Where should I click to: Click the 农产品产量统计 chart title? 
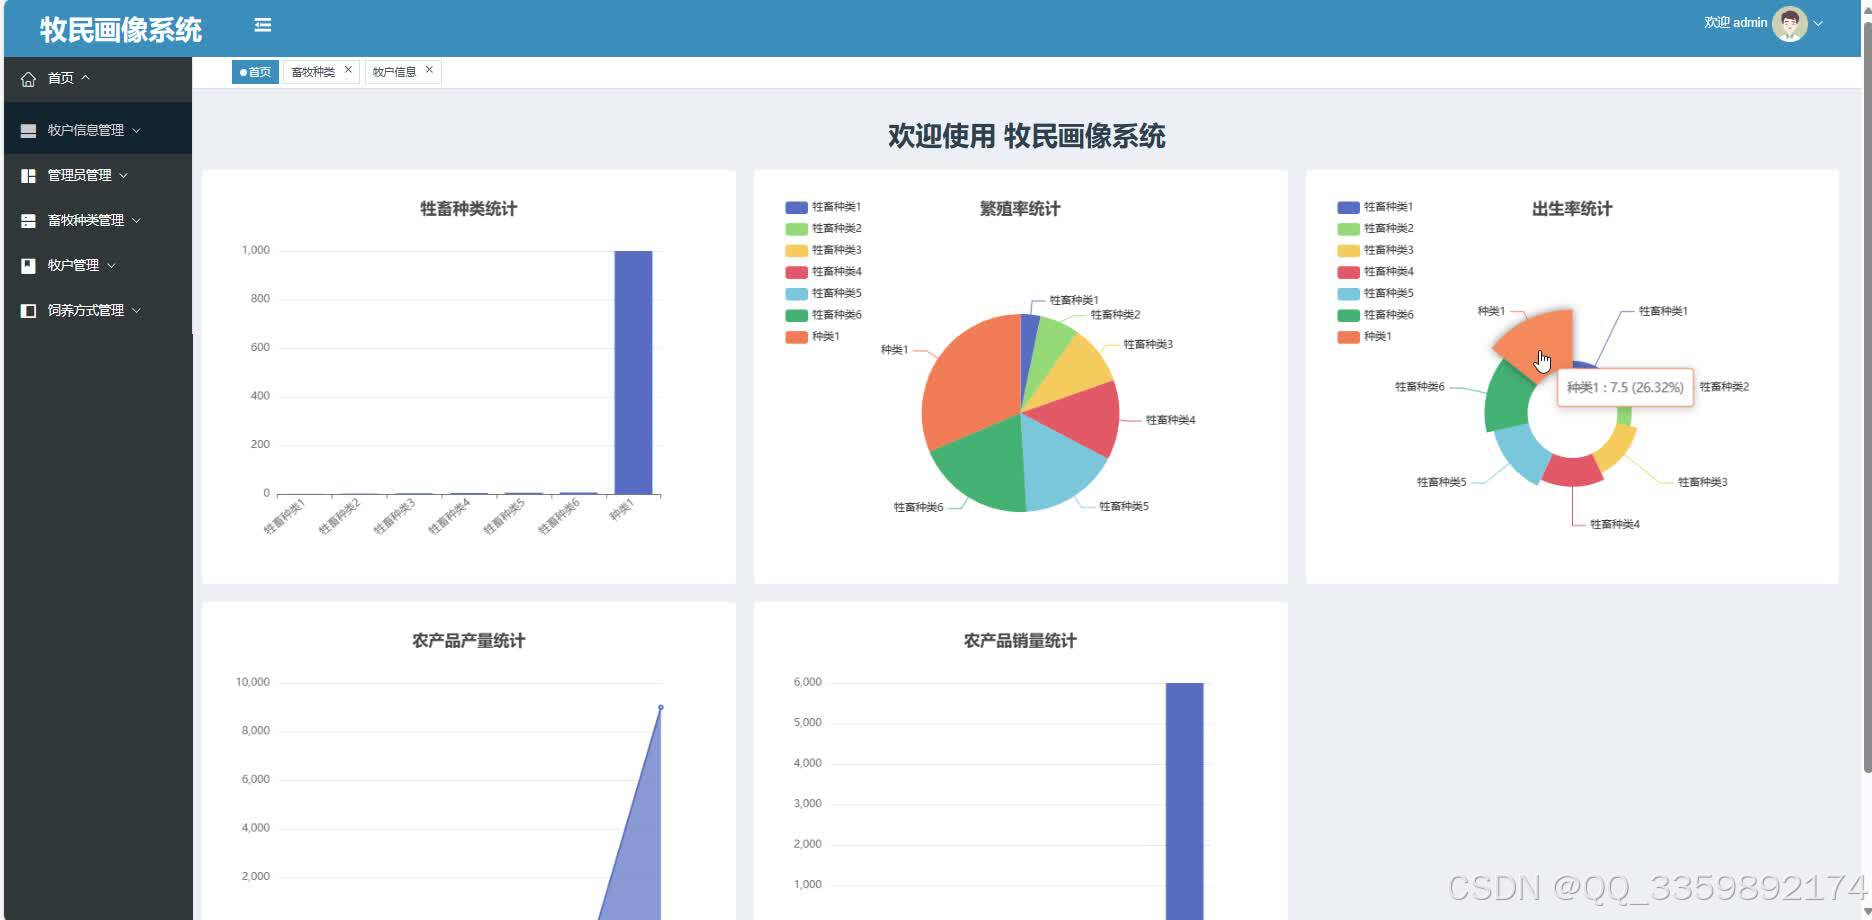468,641
